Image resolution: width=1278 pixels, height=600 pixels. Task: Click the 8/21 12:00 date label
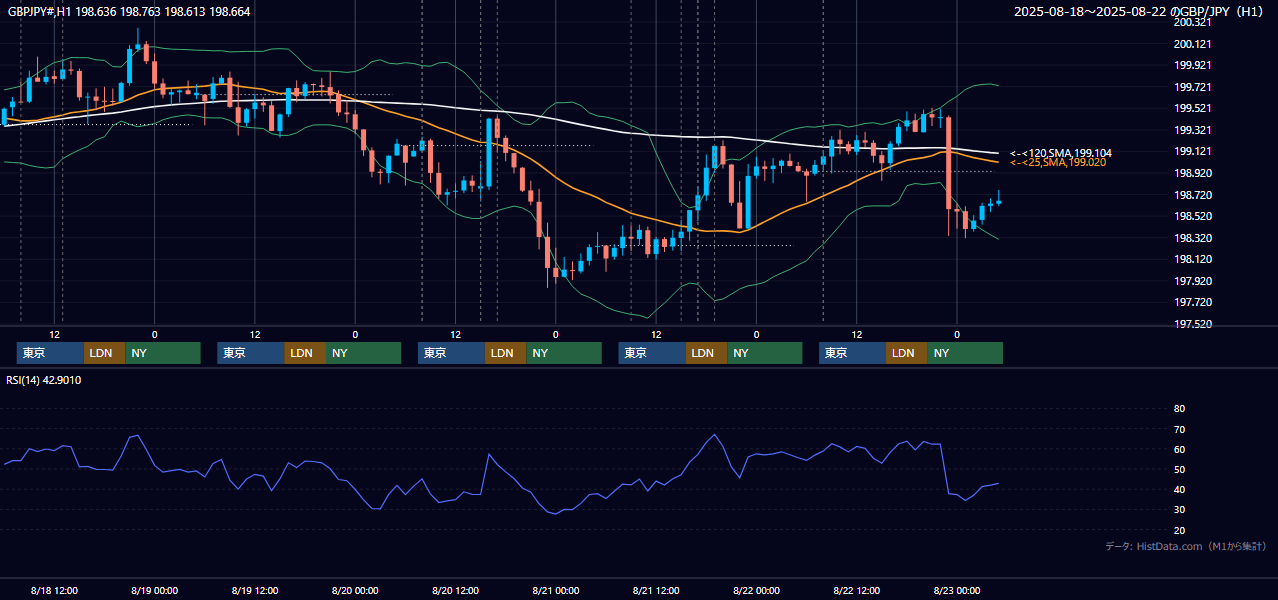pyautogui.click(x=656, y=590)
